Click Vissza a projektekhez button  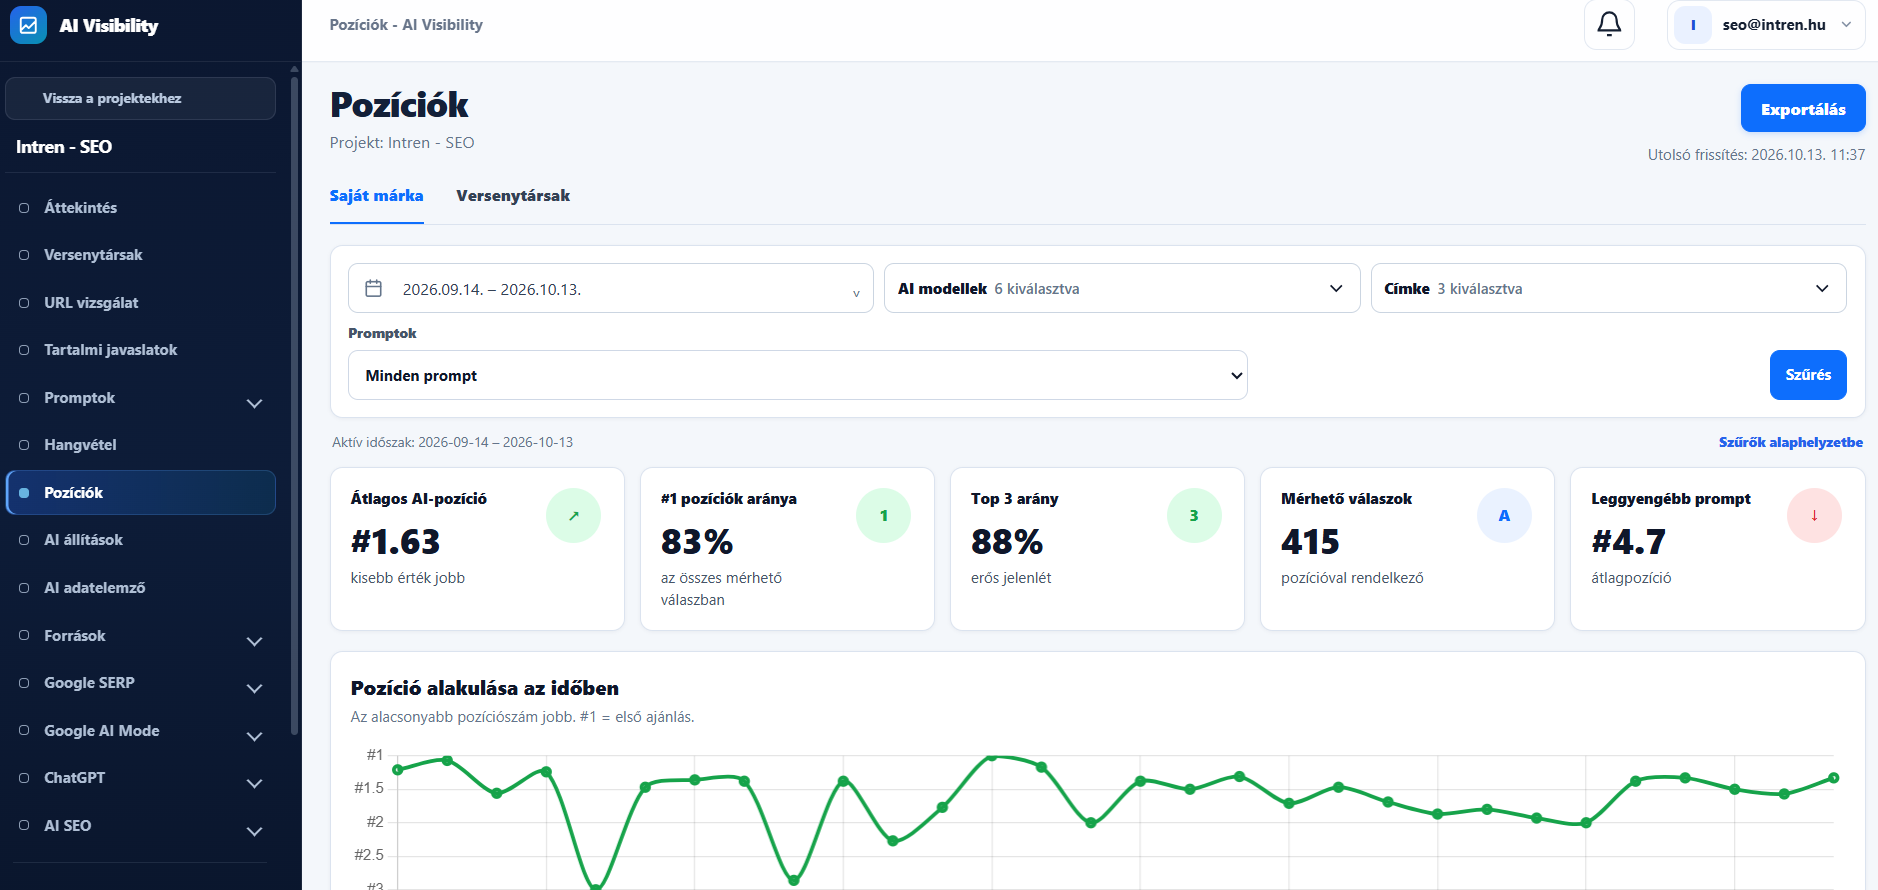pyautogui.click(x=141, y=98)
